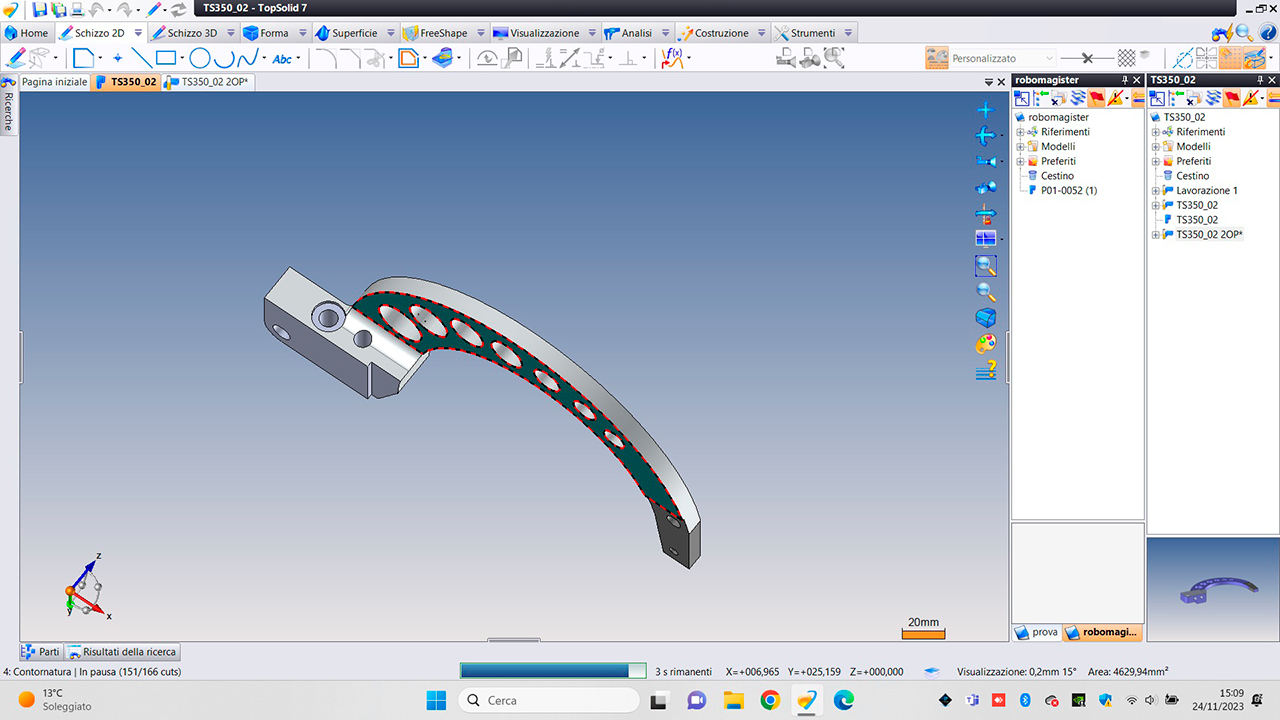Click the color palette icon in viewport

tap(986, 344)
